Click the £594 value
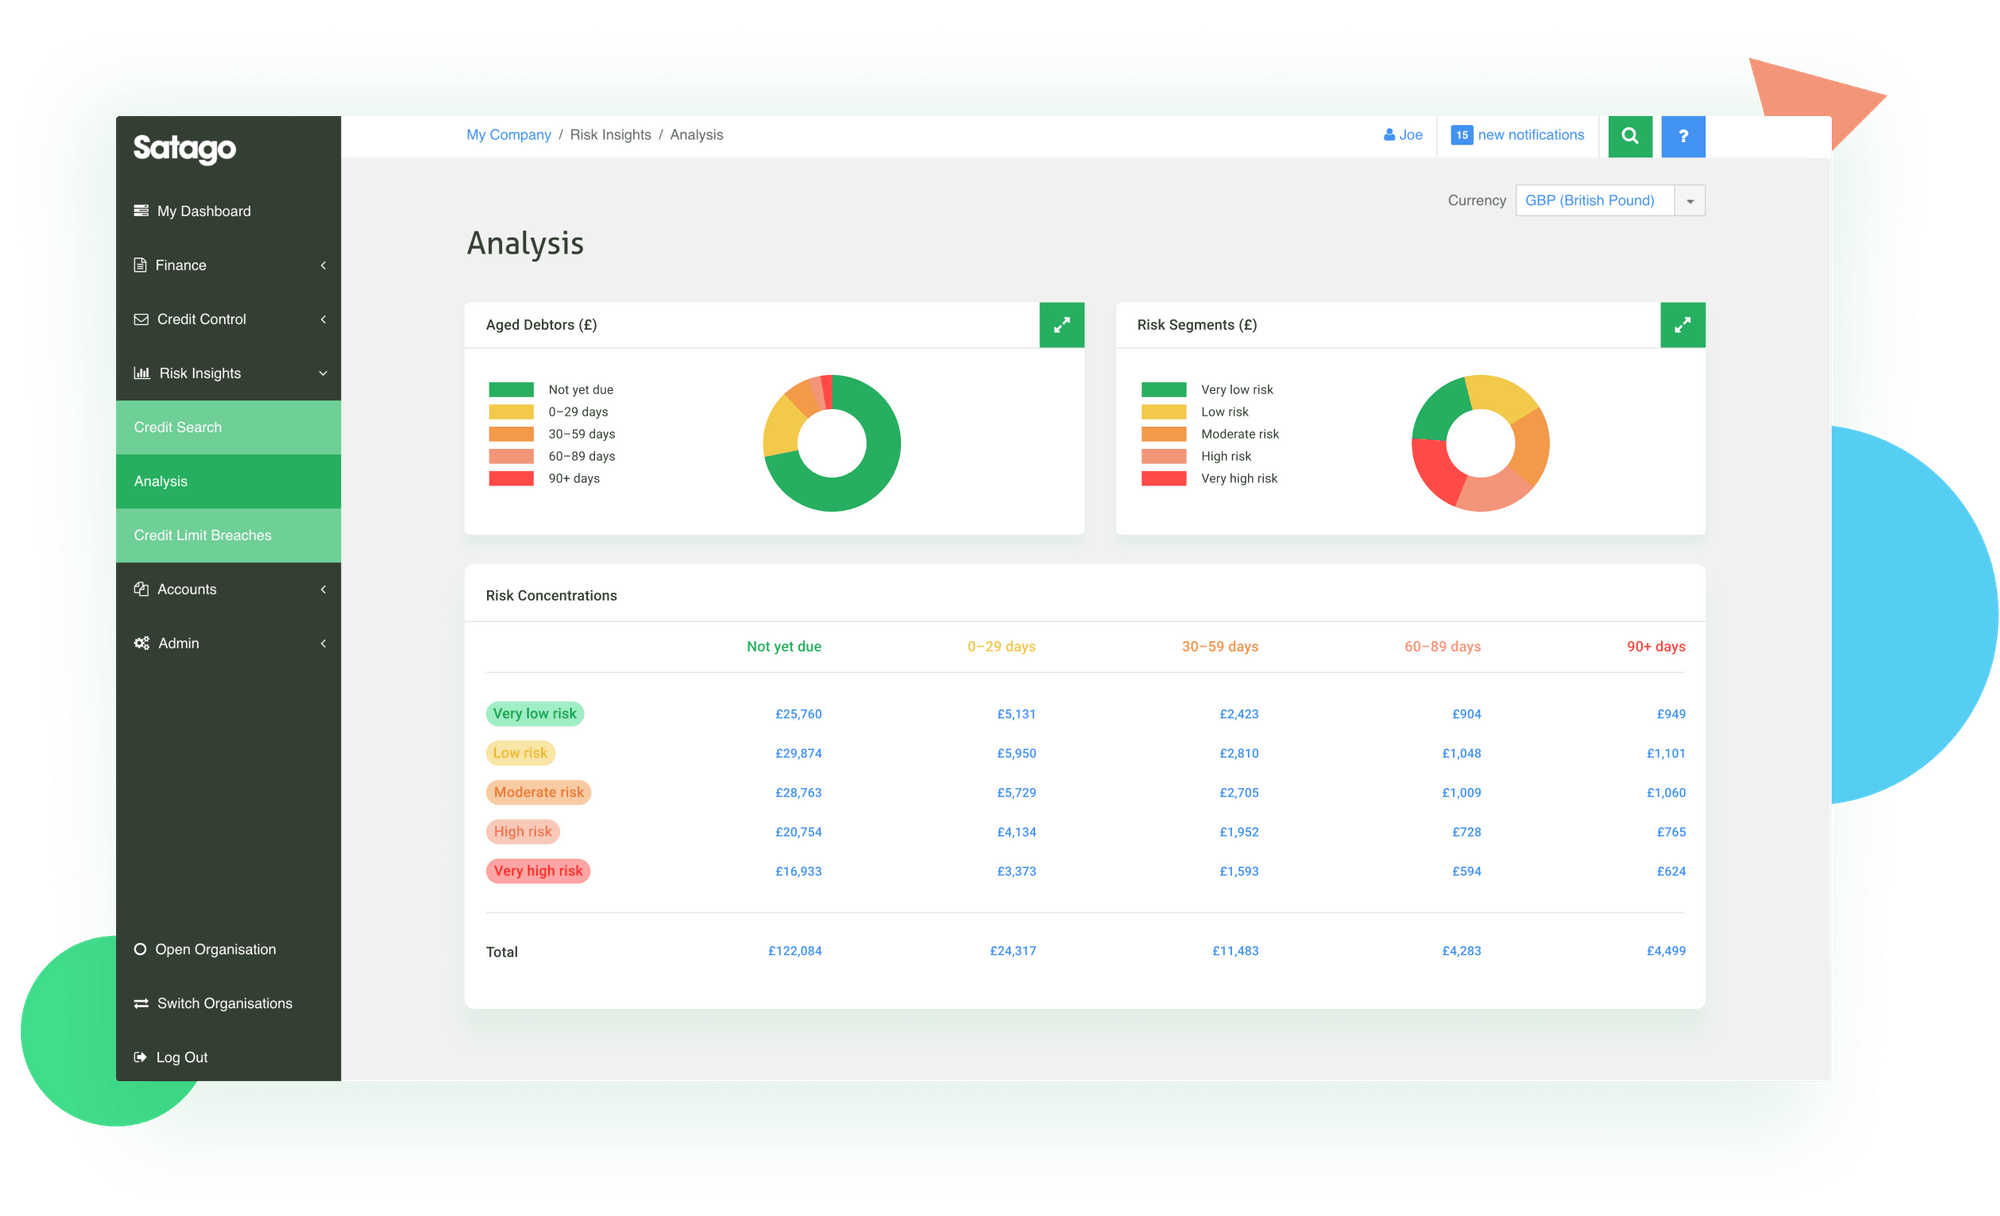Image resolution: width=2000 pixels, height=1216 pixels. [x=1467, y=871]
